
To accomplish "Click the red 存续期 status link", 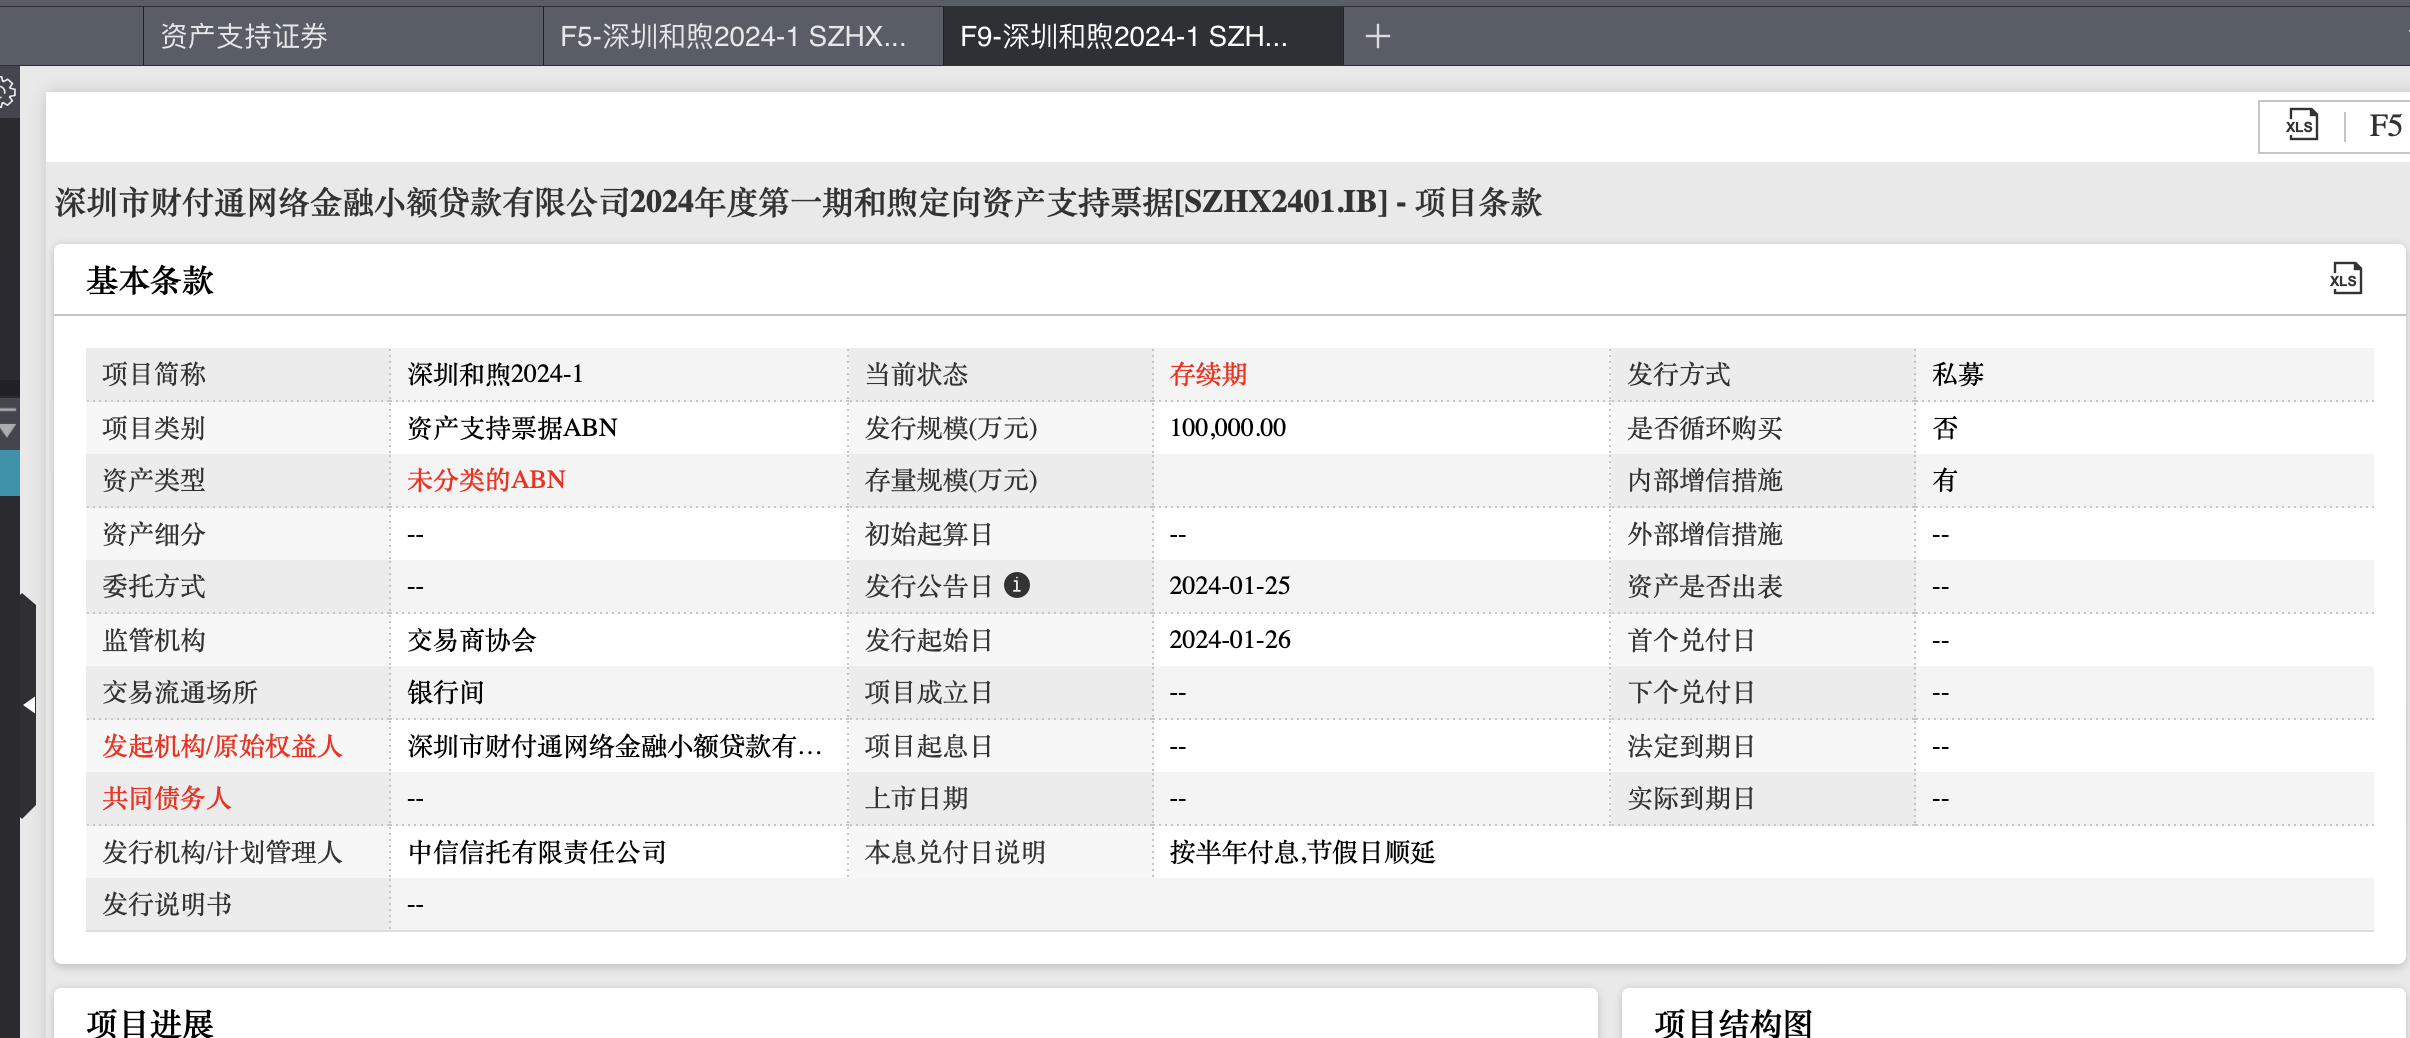I will [x=1208, y=374].
